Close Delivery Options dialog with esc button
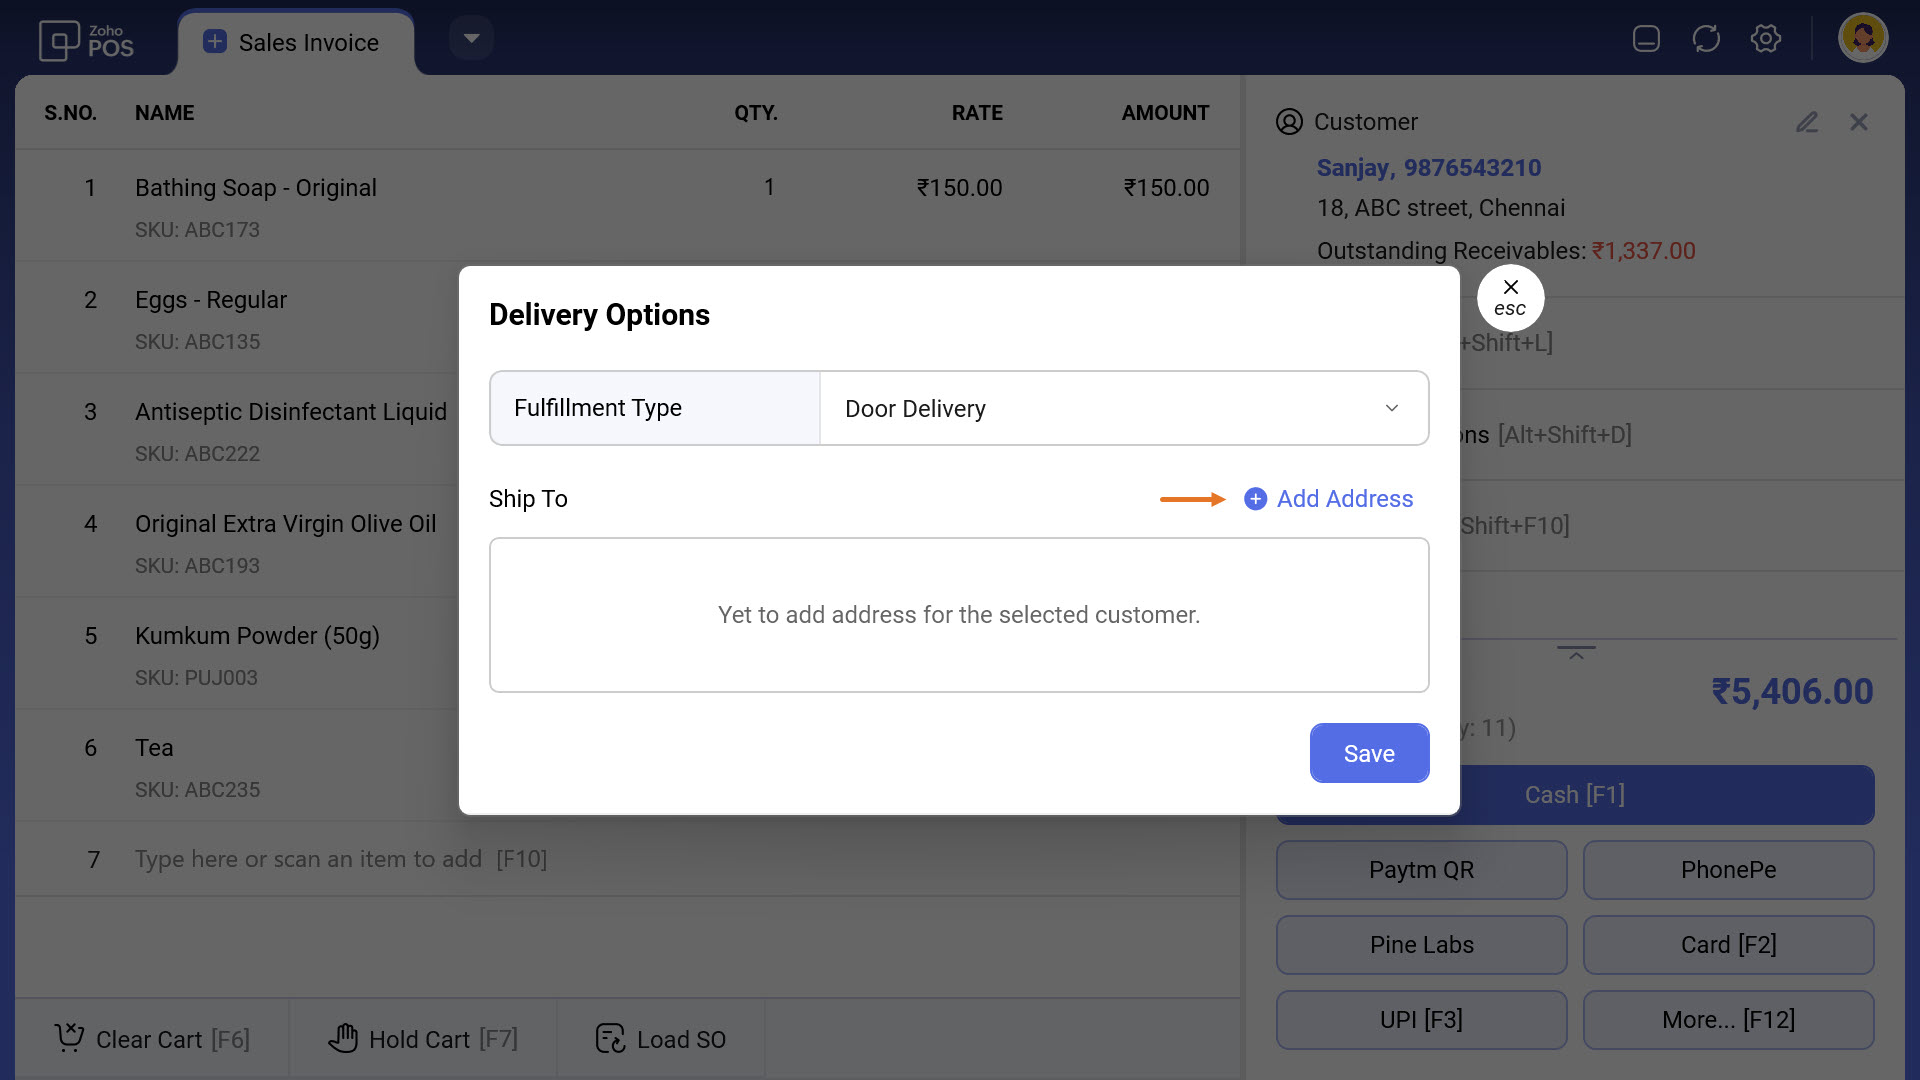 (x=1510, y=298)
